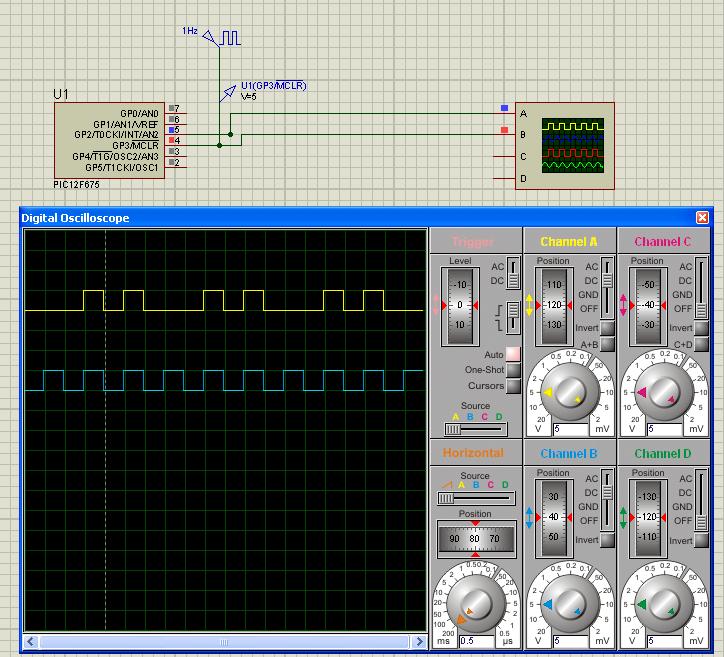Click the Horizontal time value input field

(x=475, y=641)
